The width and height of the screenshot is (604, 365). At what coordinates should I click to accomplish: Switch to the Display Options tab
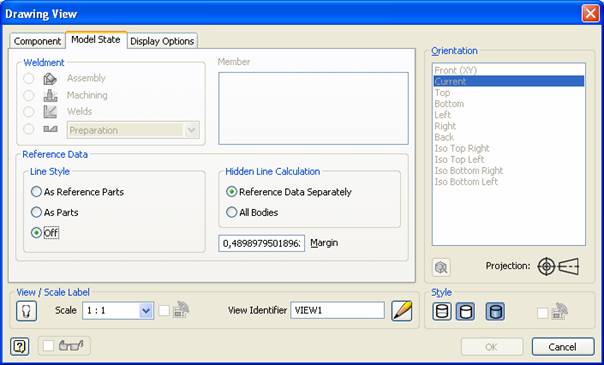162,41
